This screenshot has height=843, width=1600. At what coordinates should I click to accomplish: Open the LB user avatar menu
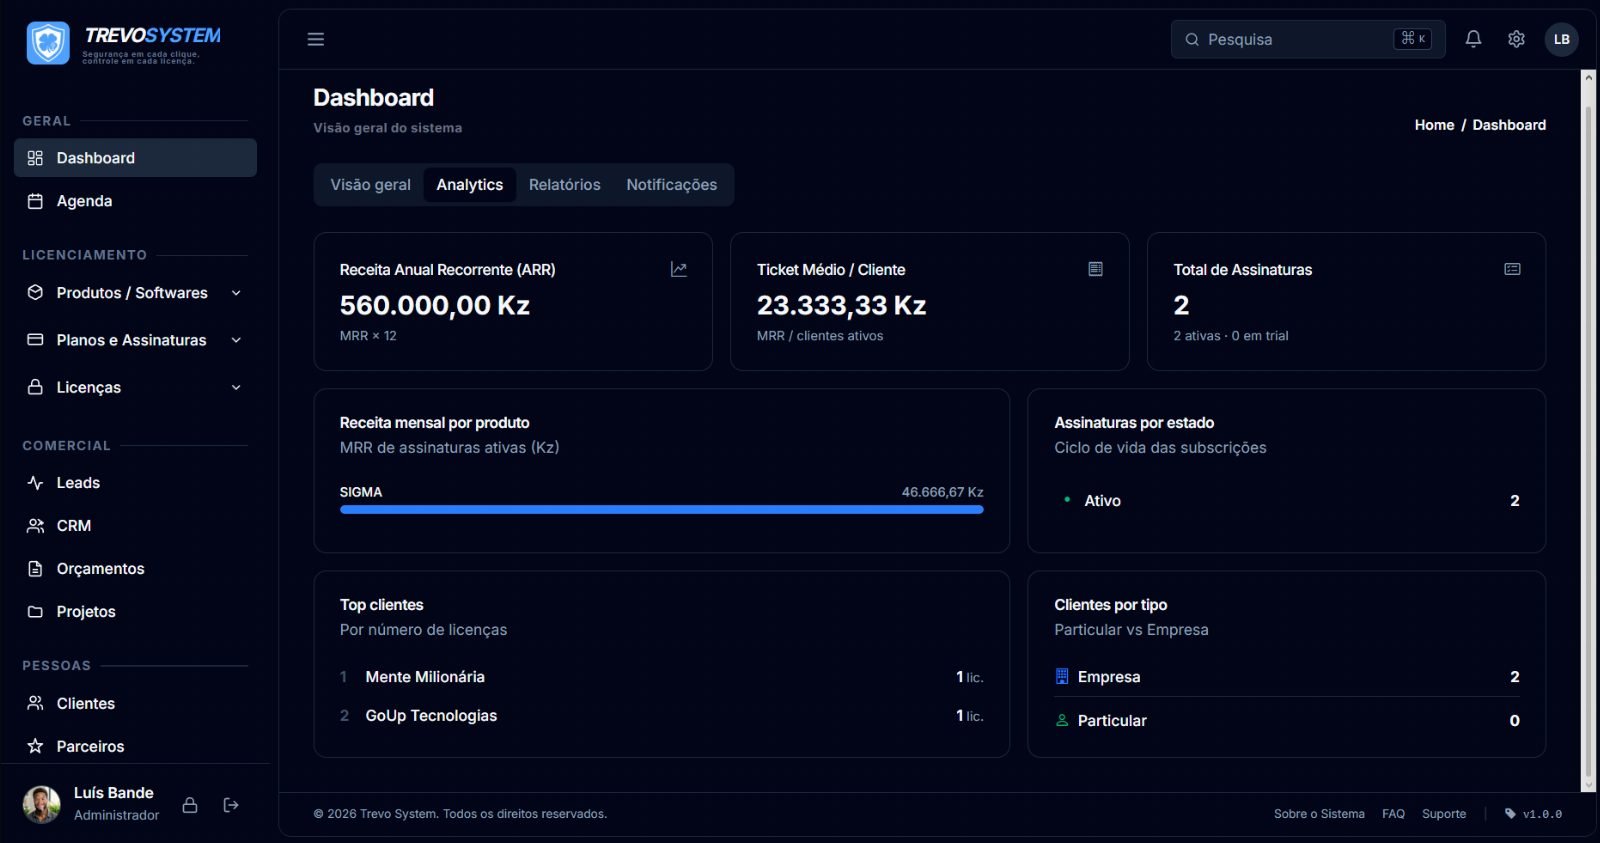(x=1562, y=39)
